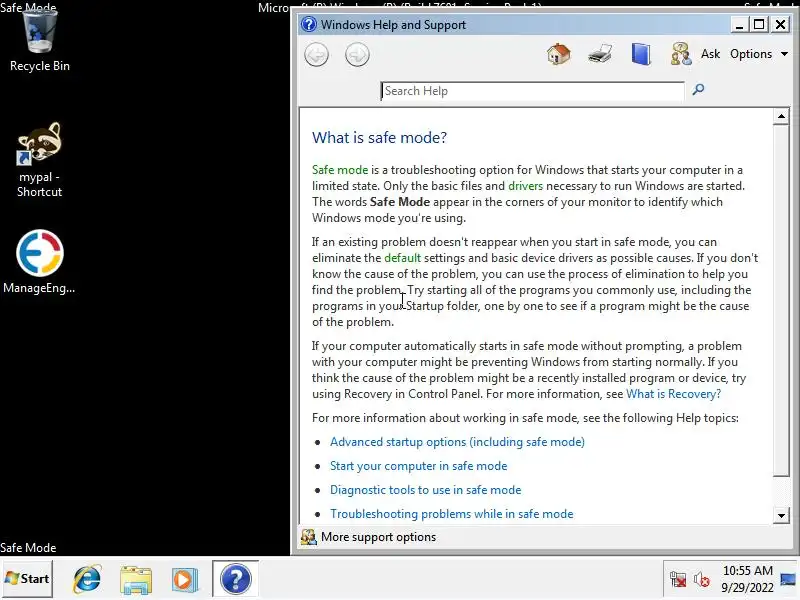Screen dimensions: 800x600
Task: Click More support options at the bottom
Action: [378, 537]
